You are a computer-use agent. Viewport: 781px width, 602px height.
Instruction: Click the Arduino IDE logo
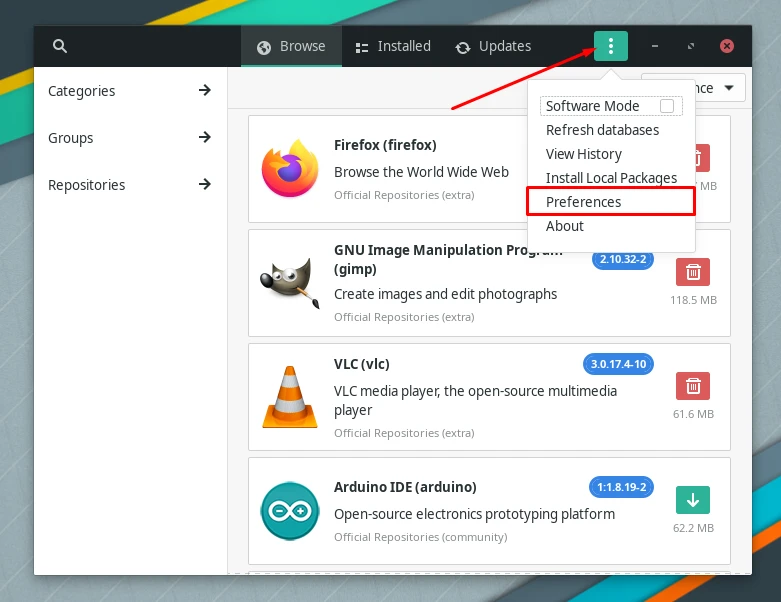pyautogui.click(x=290, y=511)
